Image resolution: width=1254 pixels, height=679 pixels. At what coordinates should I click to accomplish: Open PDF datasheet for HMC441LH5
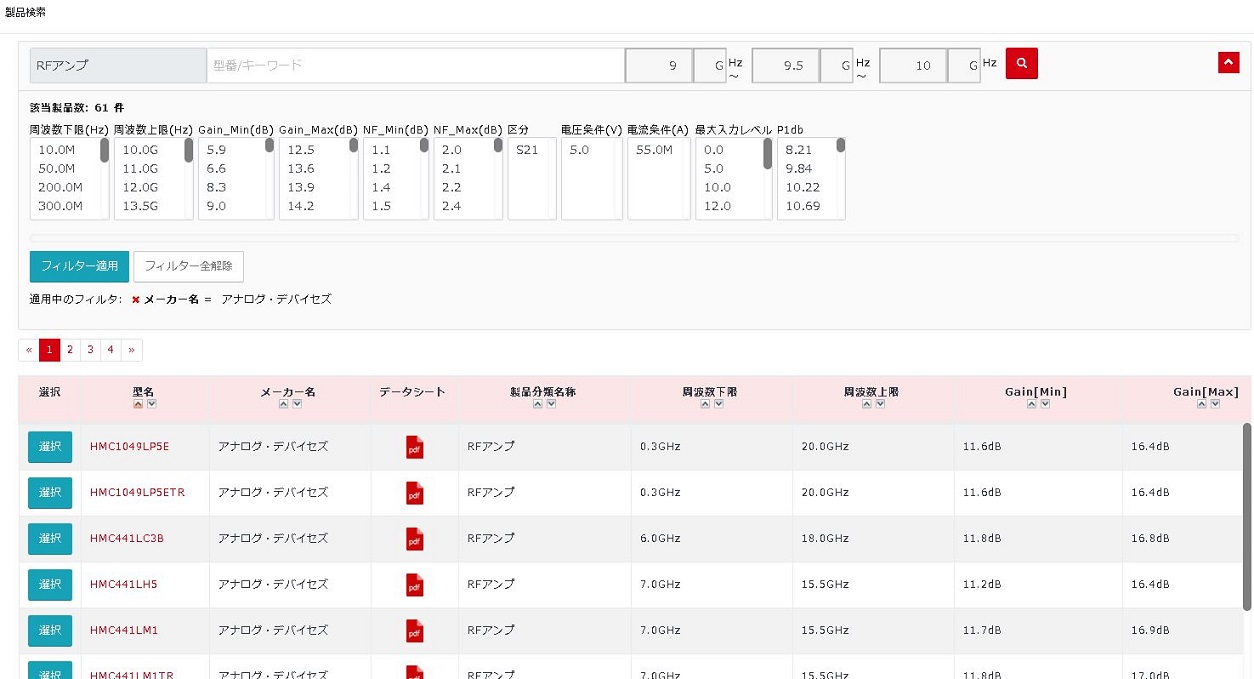[415, 585]
